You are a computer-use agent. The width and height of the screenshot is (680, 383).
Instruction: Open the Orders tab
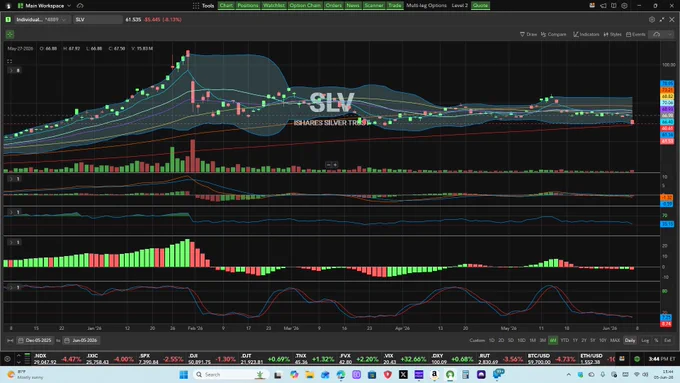click(333, 6)
